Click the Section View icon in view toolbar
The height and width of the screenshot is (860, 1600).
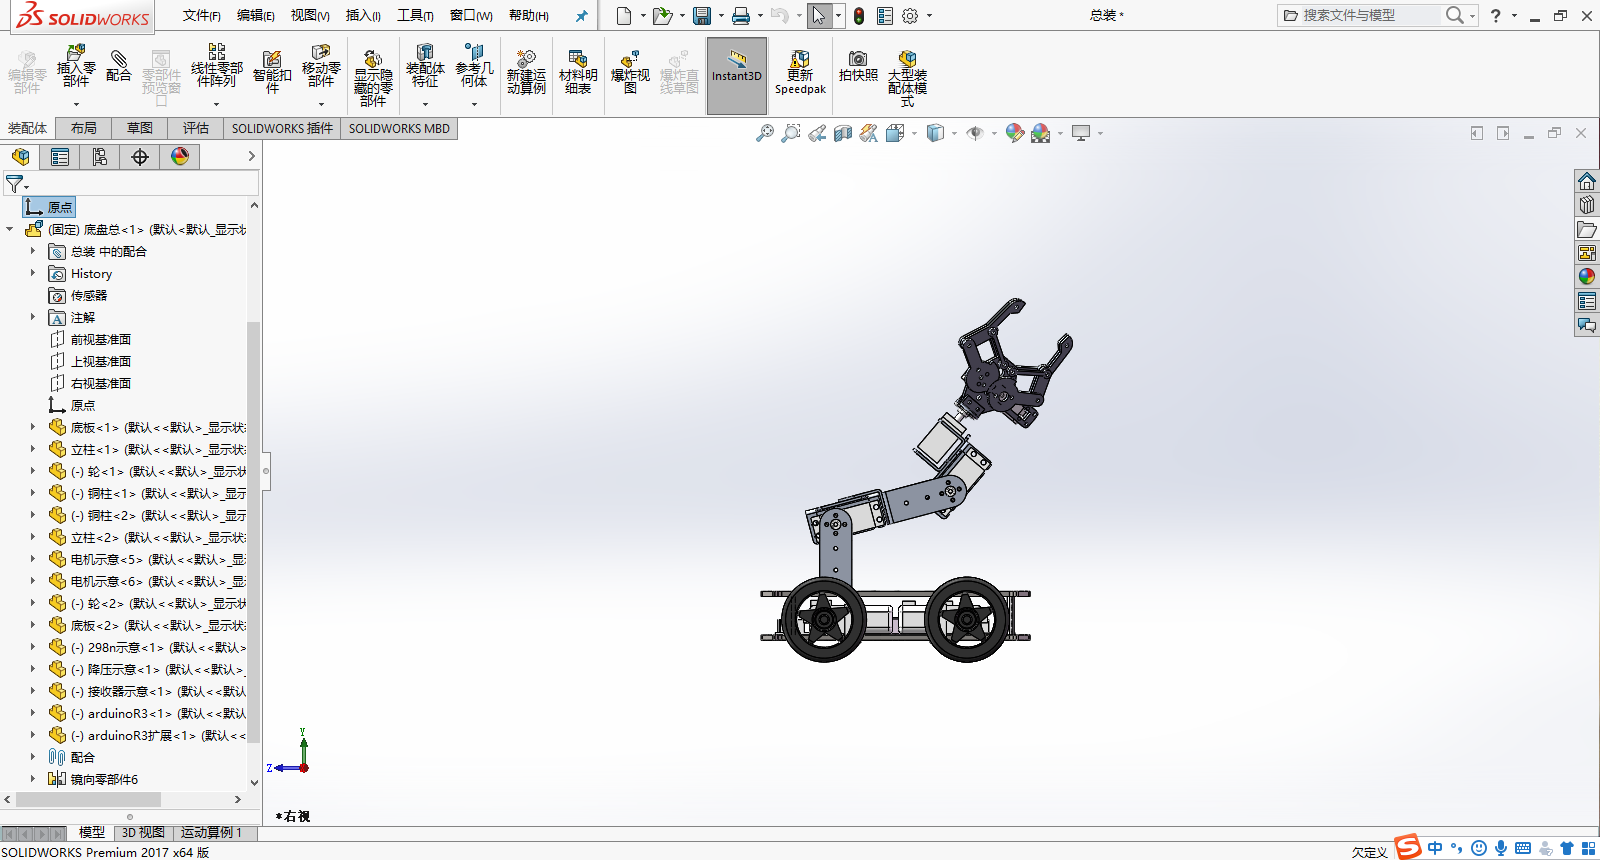pyautogui.click(x=843, y=133)
